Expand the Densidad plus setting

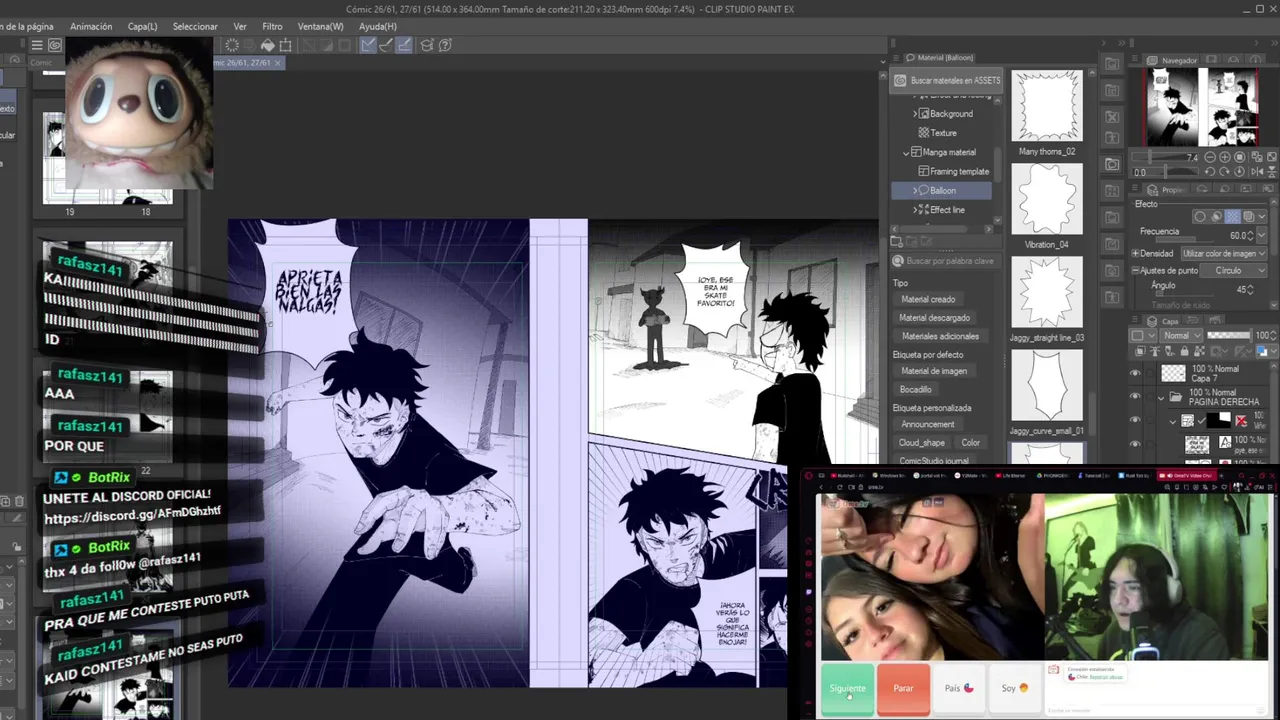[x=1135, y=253]
